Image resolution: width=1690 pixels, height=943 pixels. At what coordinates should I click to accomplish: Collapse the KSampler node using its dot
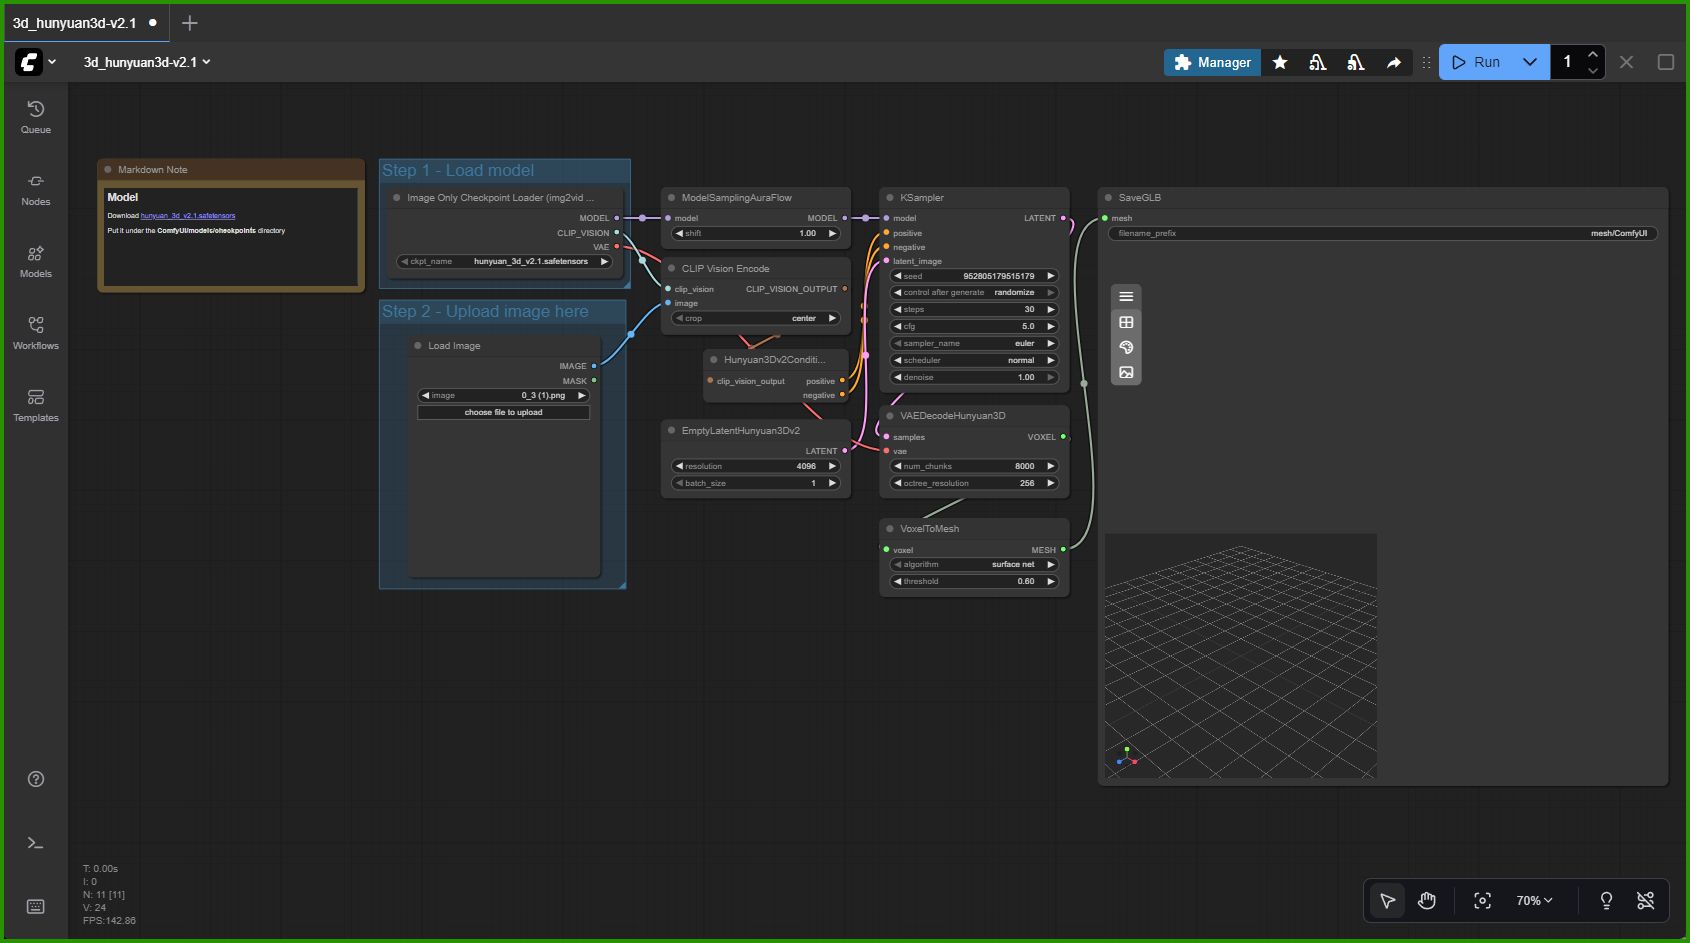[890, 198]
